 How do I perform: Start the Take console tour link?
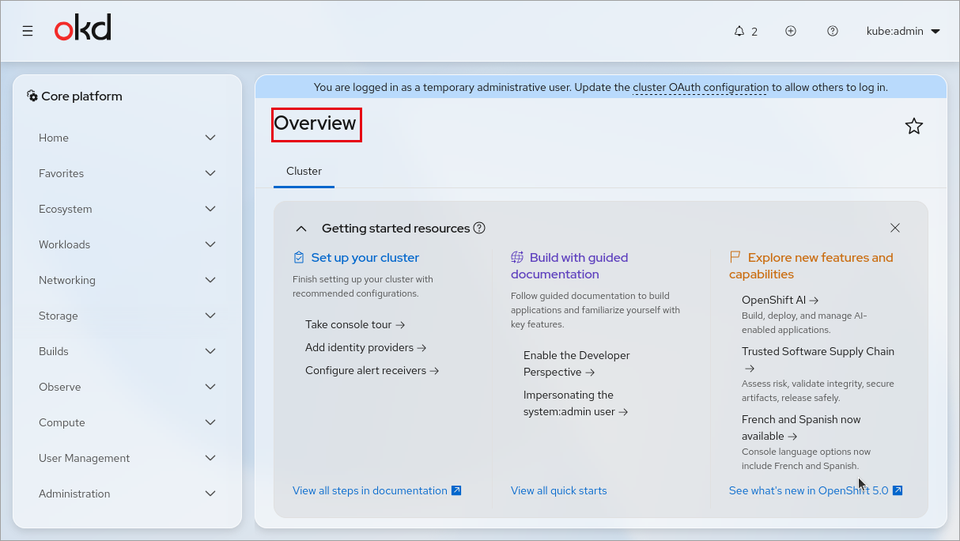(355, 324)
